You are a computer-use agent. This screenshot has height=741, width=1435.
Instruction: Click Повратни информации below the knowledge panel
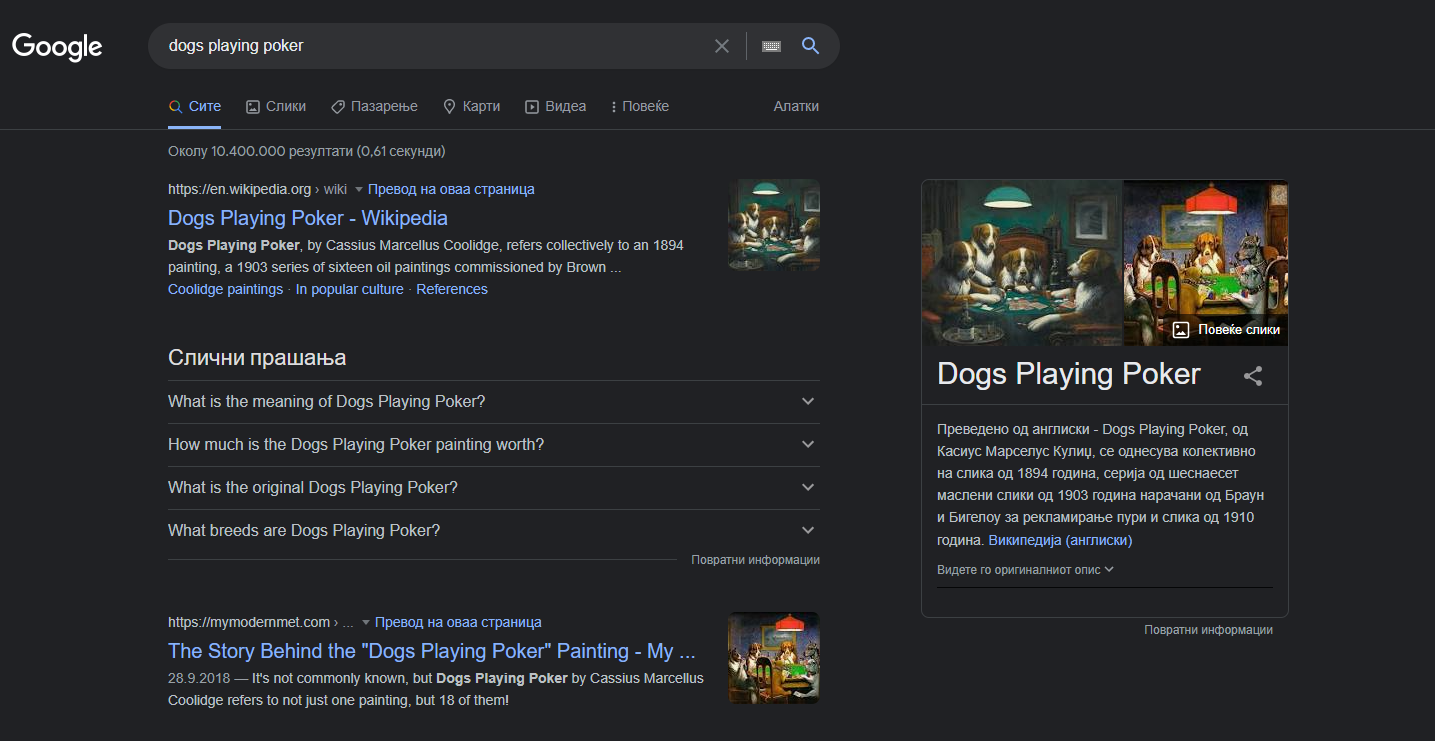click(1208, 630)
